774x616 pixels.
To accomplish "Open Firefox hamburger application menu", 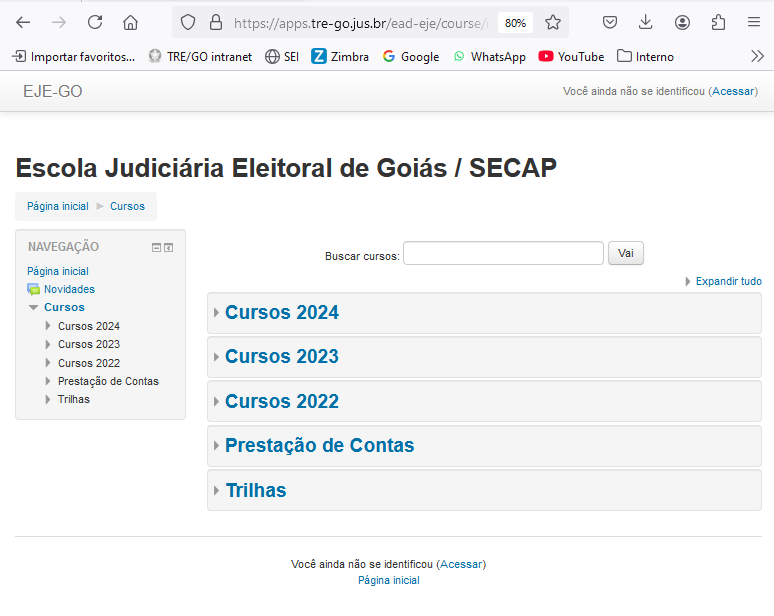I will (753, 22).
